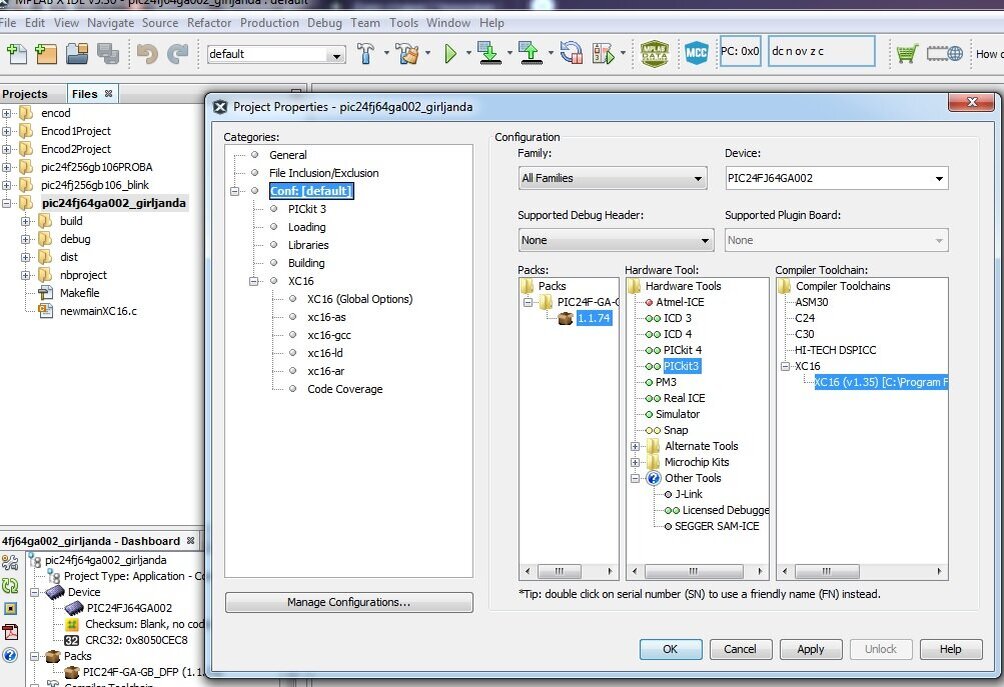Open the Family dropdown
1004x687 pixels.
click(698, 179)
